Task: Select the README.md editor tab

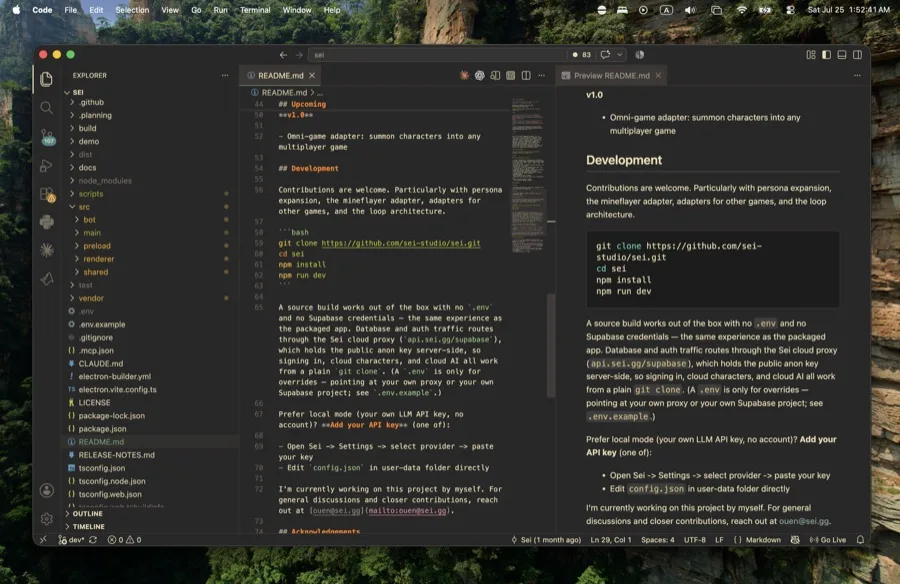Action: click(280, 75)
